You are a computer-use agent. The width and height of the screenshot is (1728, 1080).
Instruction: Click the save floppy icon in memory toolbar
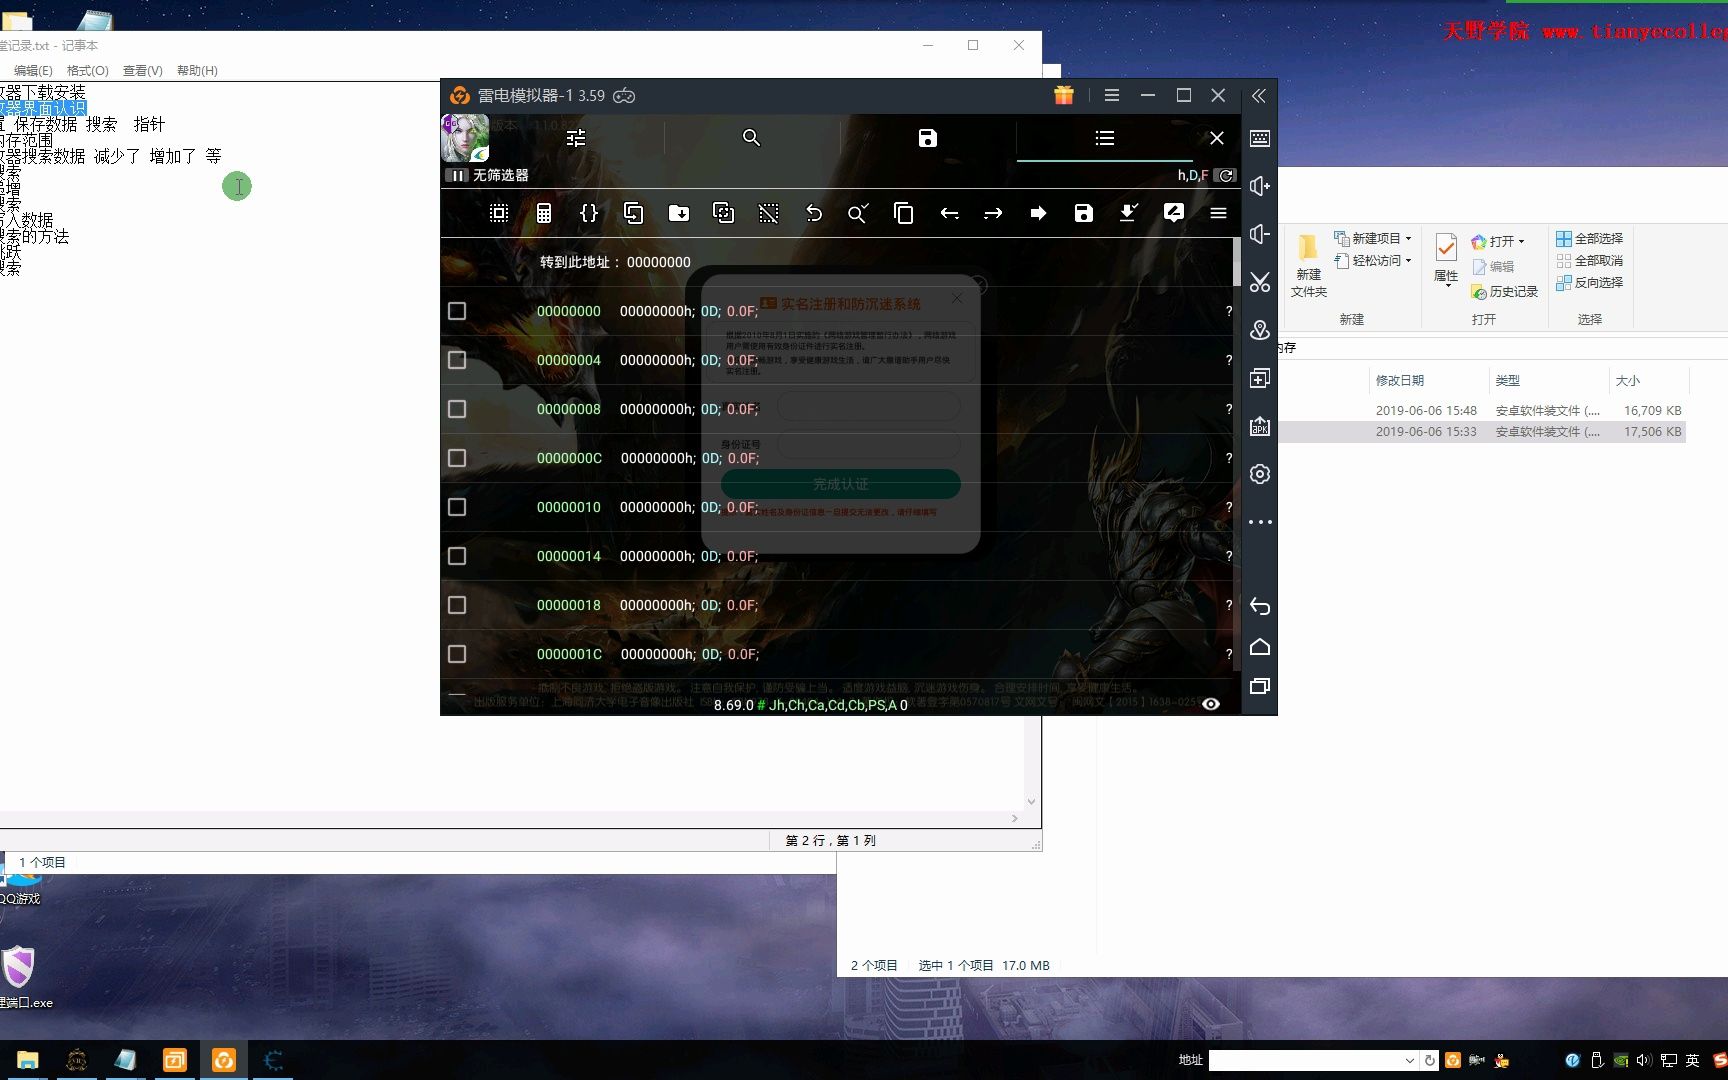pos(1083,213)
